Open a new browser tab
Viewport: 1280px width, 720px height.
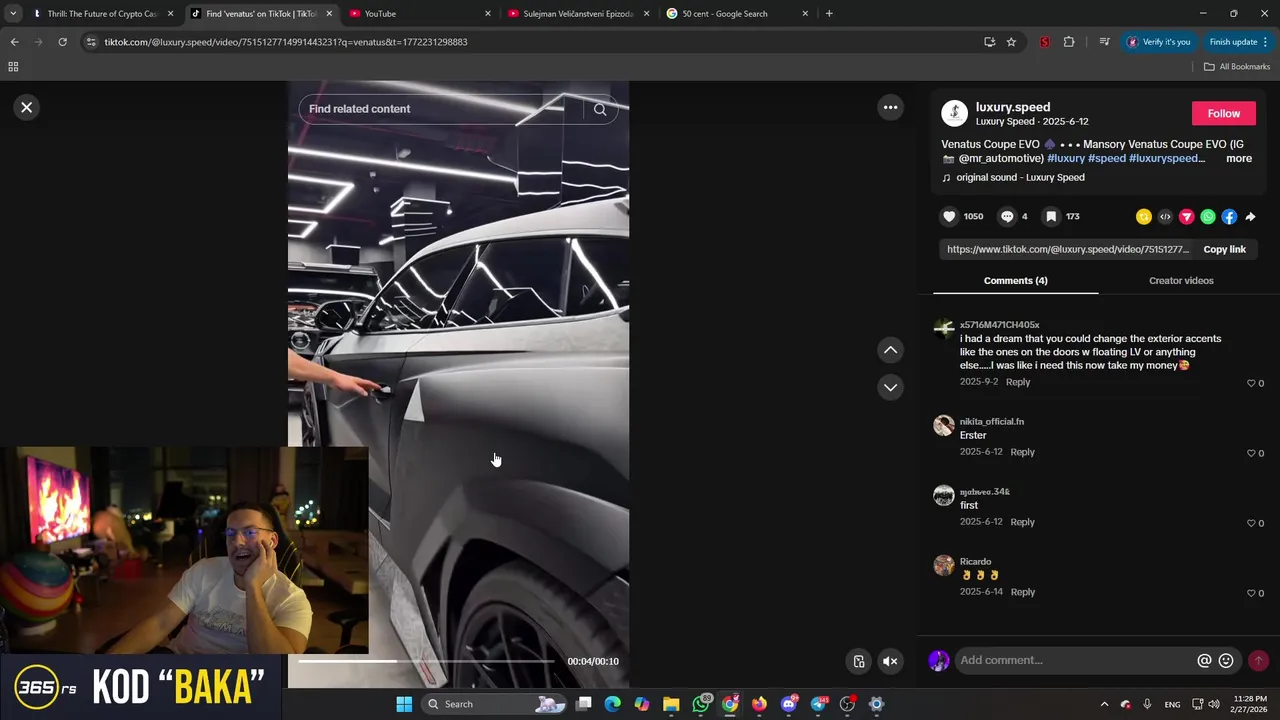click(829, 14)
